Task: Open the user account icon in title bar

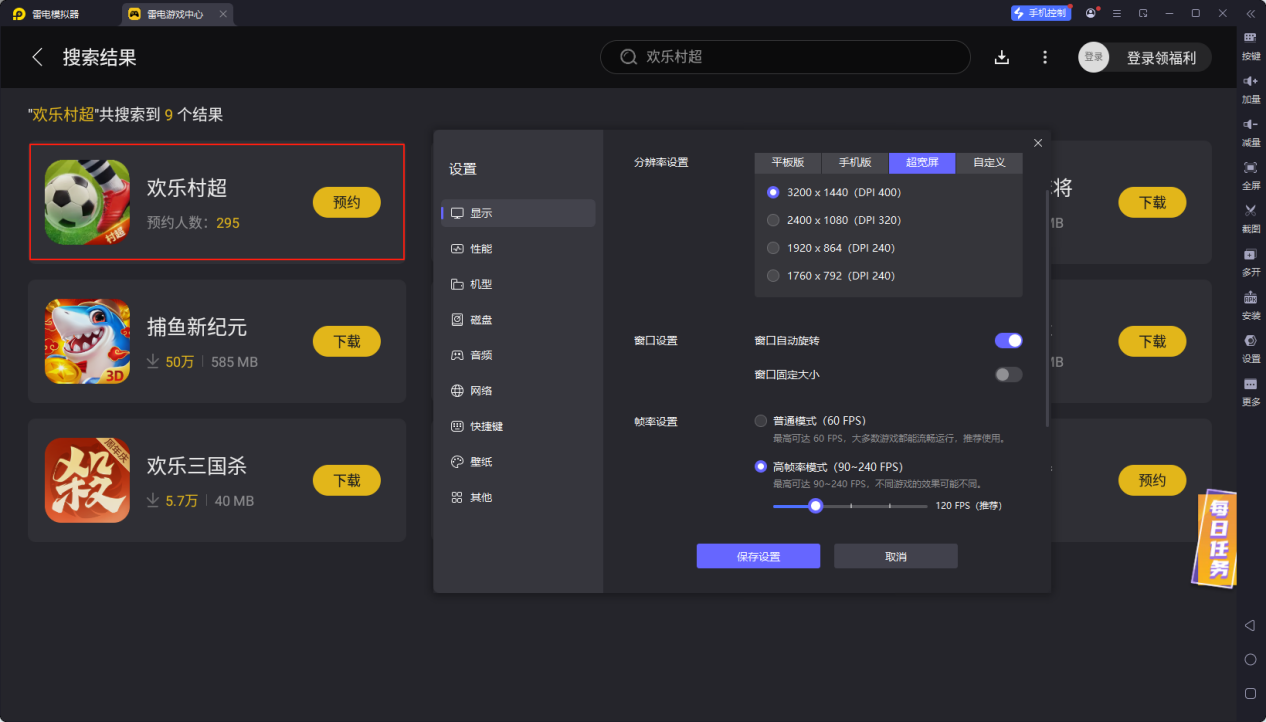Action: [x=1090, y=13]
